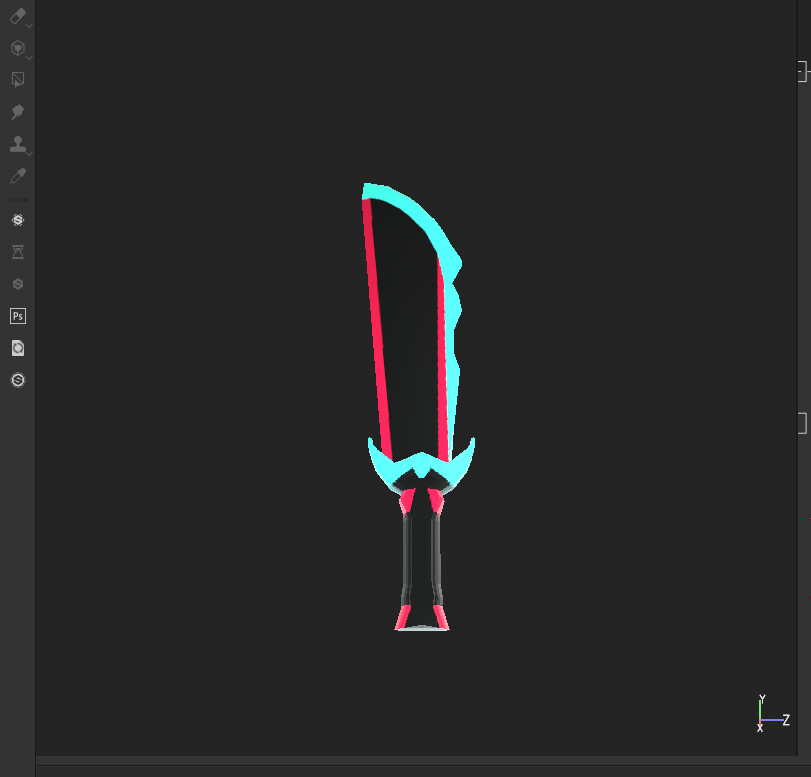
Task: Click the hourglass history icon
Action: pyautogui.click(x=17, y=252)
